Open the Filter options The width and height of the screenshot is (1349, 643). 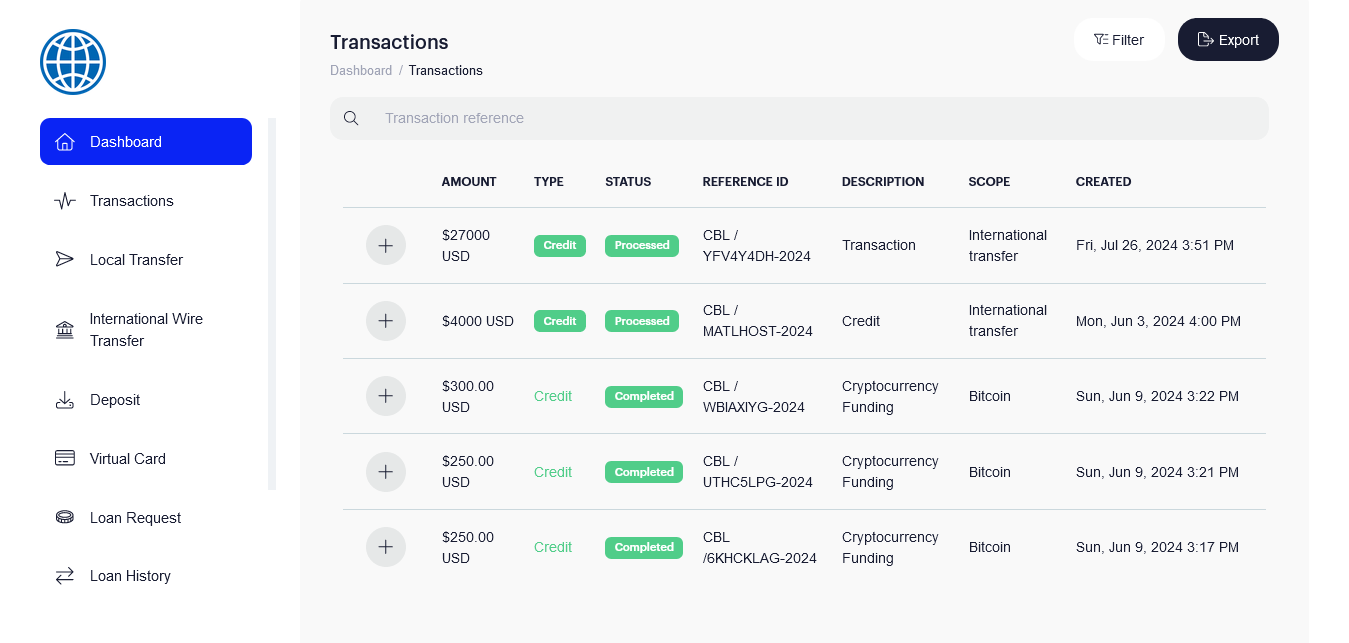pos(1119,40)
